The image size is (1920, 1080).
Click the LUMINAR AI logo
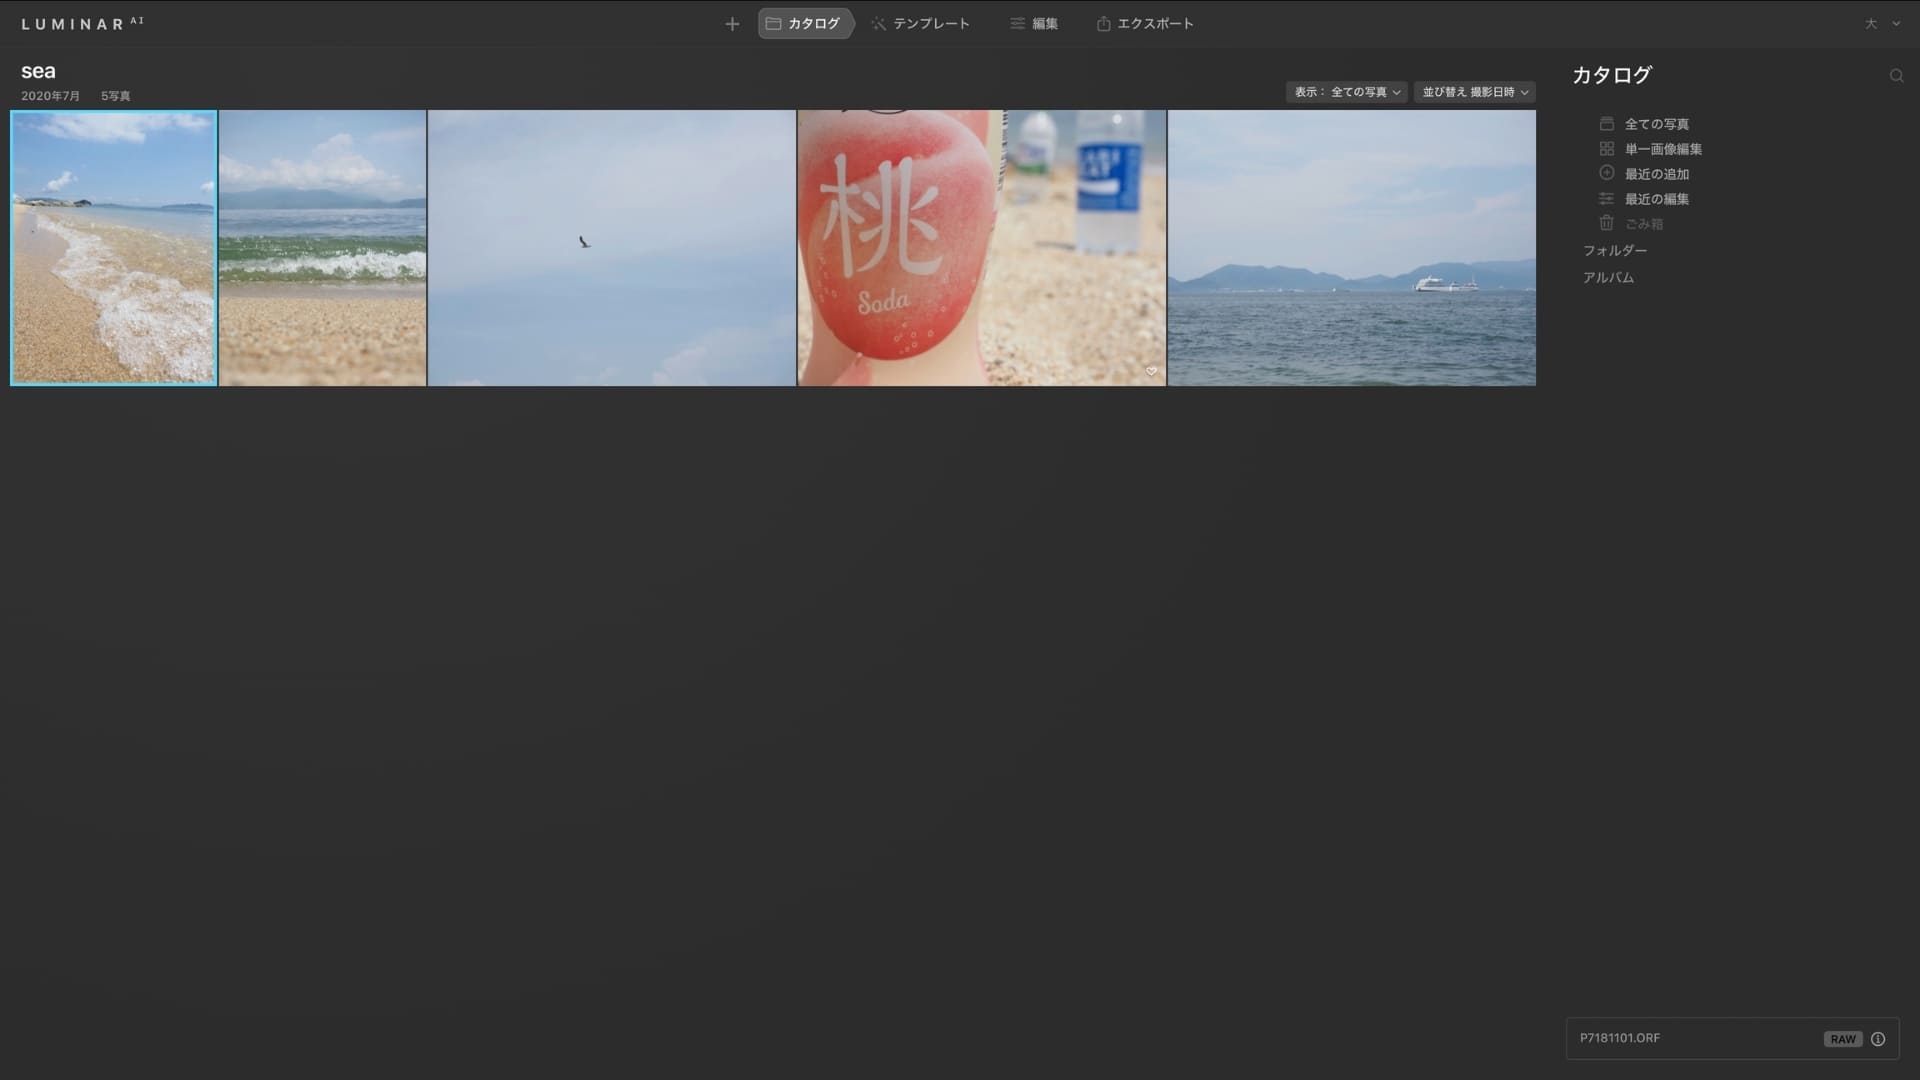point(82,23)
